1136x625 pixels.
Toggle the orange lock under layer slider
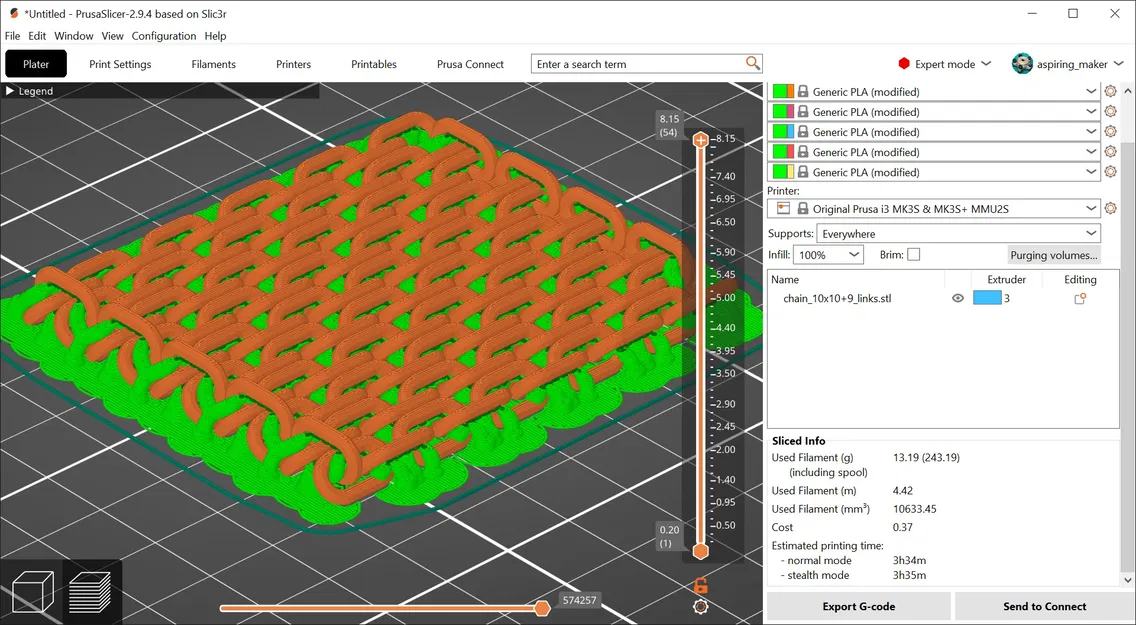[x=701, y=585]
